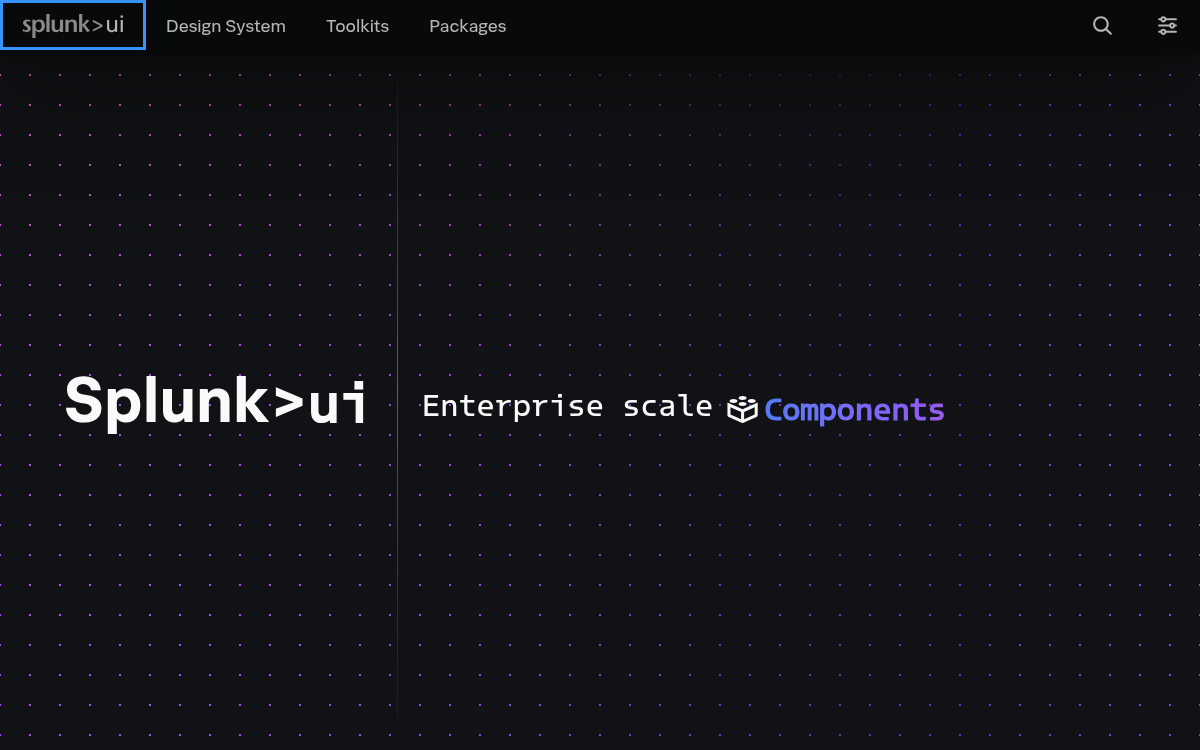The width and height of the screenshot is (1200, 750).
Task: Click the Components gradient text
Action: tap(854, 410)
